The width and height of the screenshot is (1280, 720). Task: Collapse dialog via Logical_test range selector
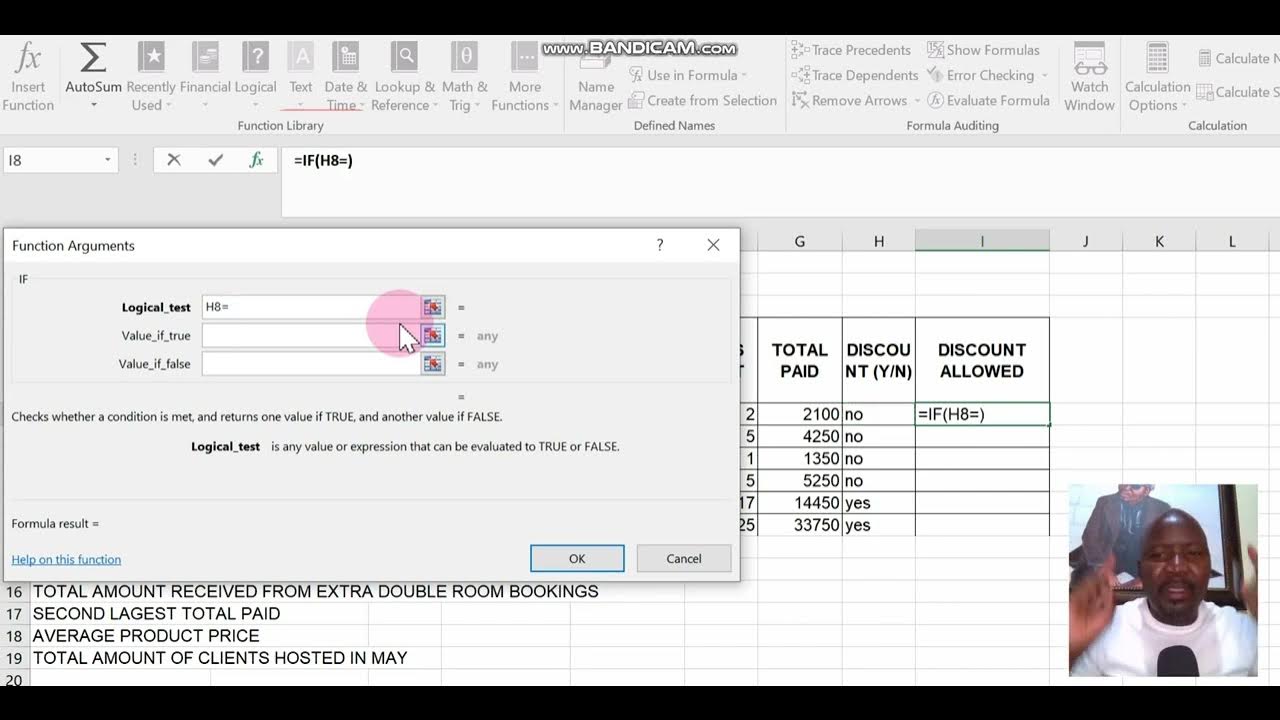(x=432, y=307)
